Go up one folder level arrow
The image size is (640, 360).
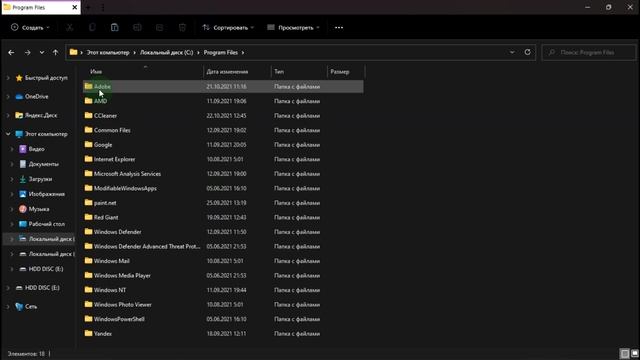click(x=56, y=52)
